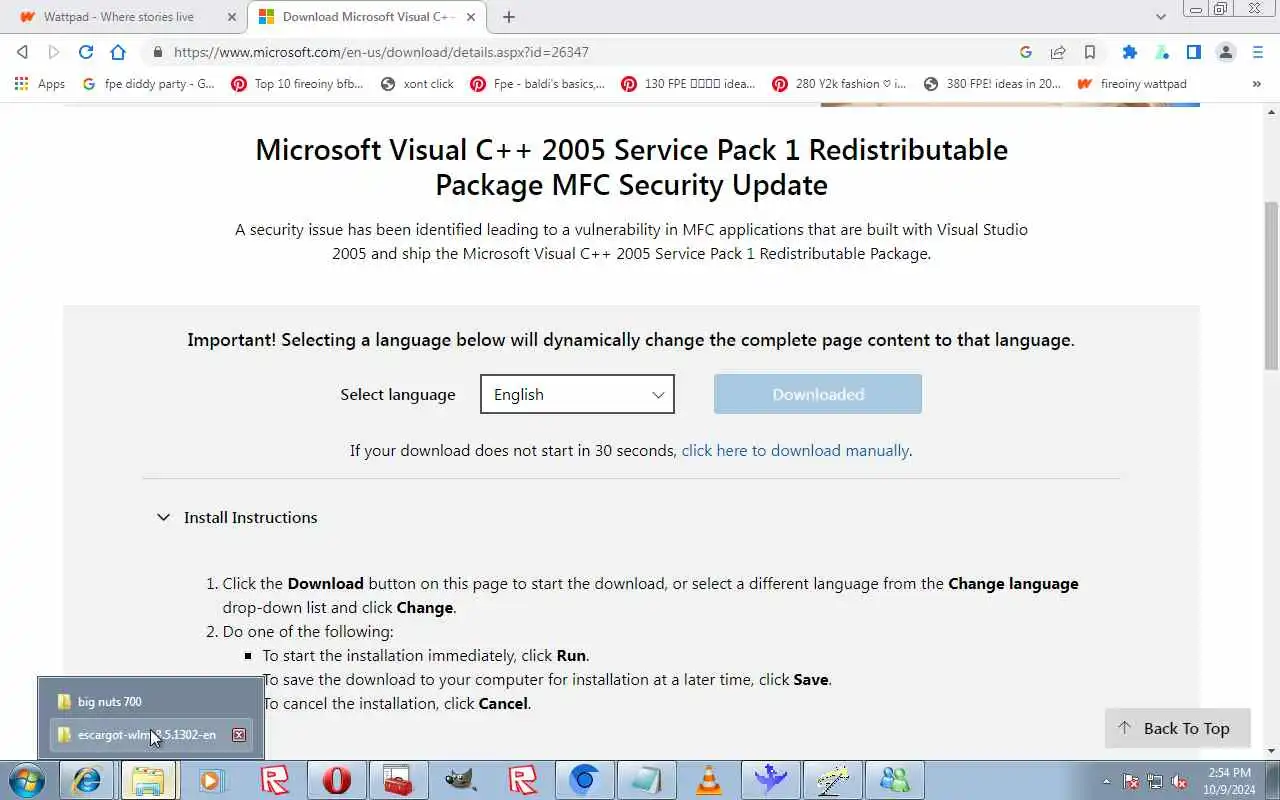Open the user profile avatar
The height and width of the screenshot is (800, 1280).
coord(1226,52)
